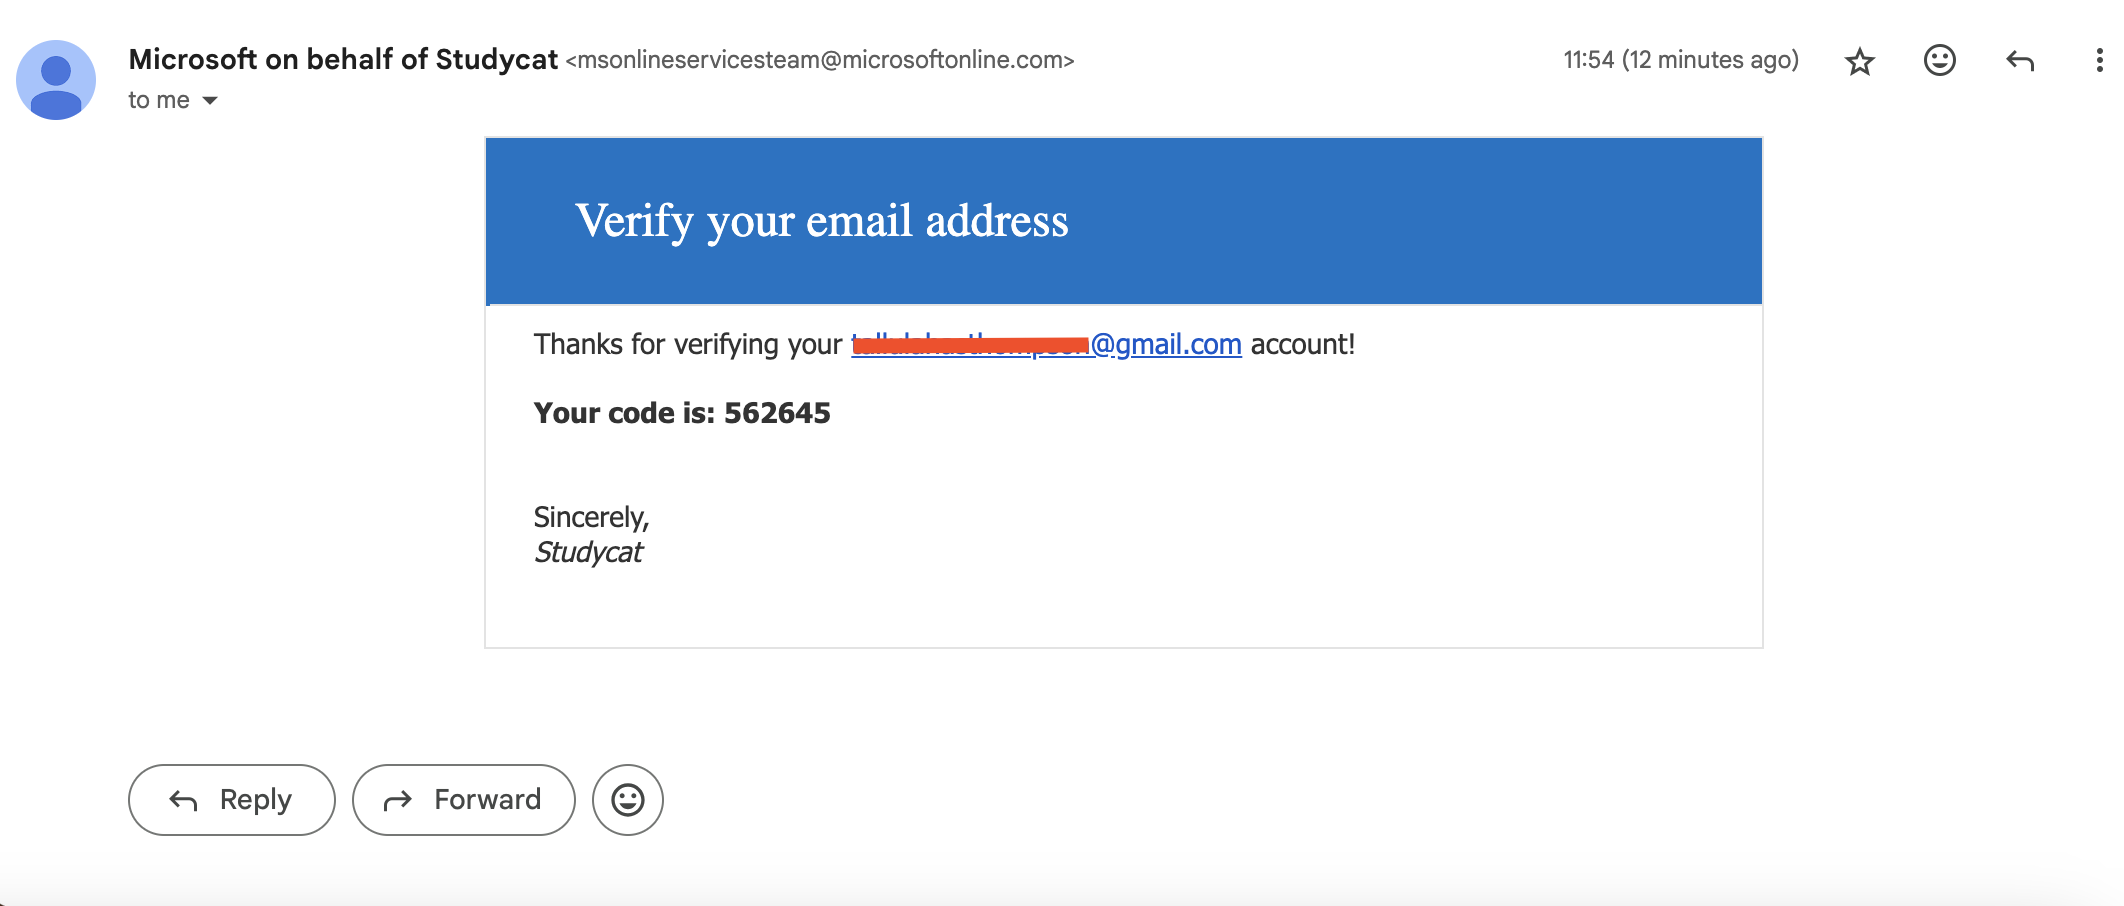
Task: Click the forward arrow inside the Forward button
Action: tap(400, 799)
